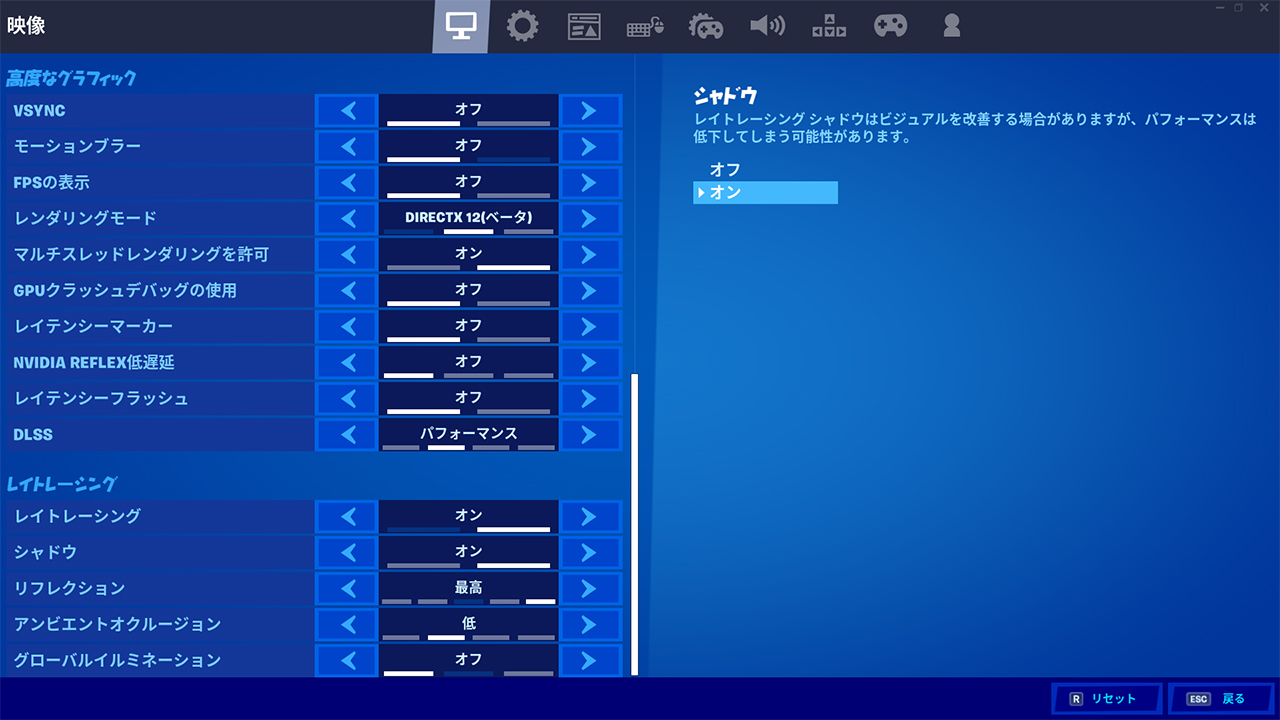Click right arrow for レンダリングモード
This screenshot has width=1280, height=720.
590,218
